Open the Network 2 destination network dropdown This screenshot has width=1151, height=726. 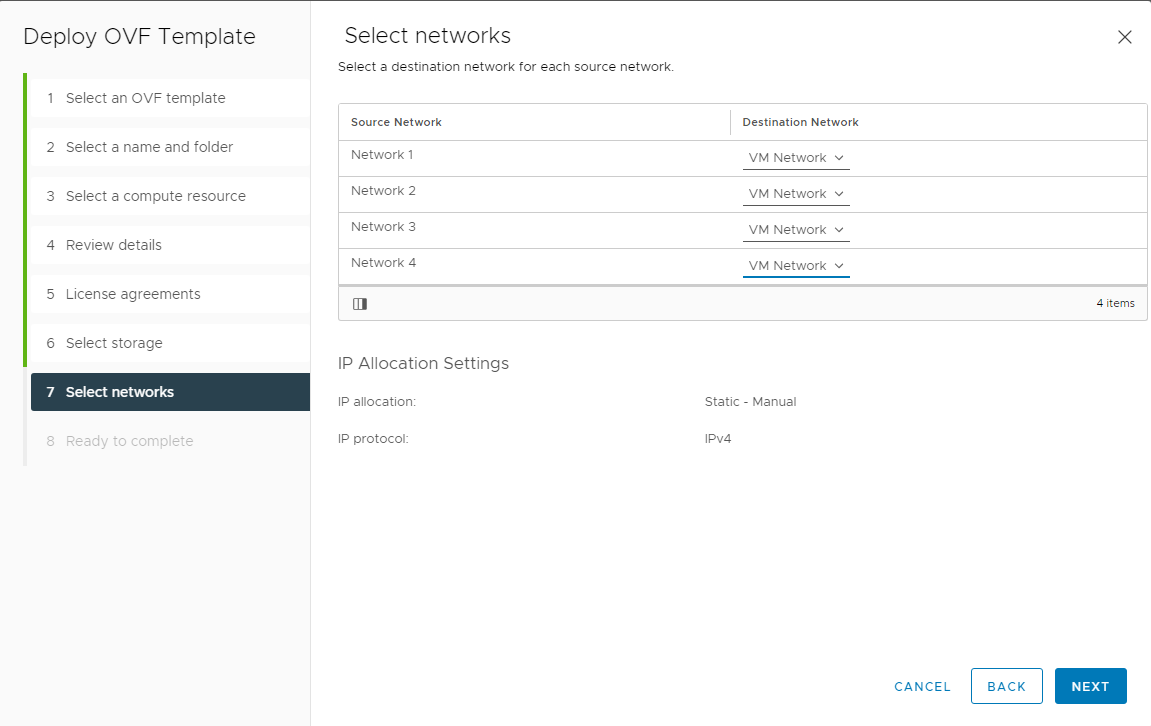pyautogui.click(x=796, y=193)
